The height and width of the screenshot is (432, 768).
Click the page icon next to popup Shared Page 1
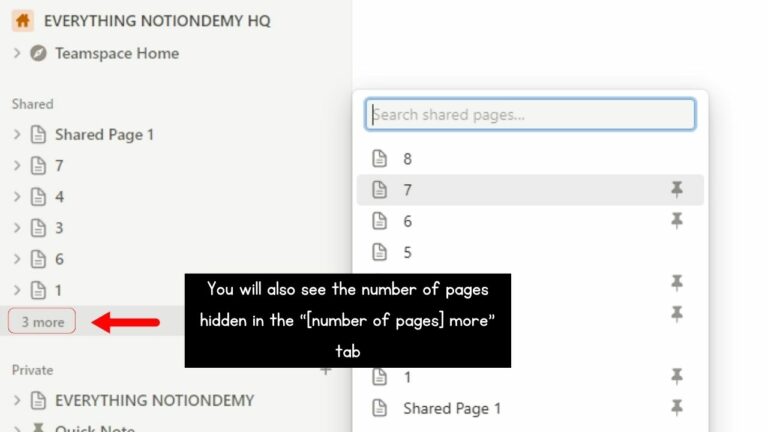pos(380,408)
